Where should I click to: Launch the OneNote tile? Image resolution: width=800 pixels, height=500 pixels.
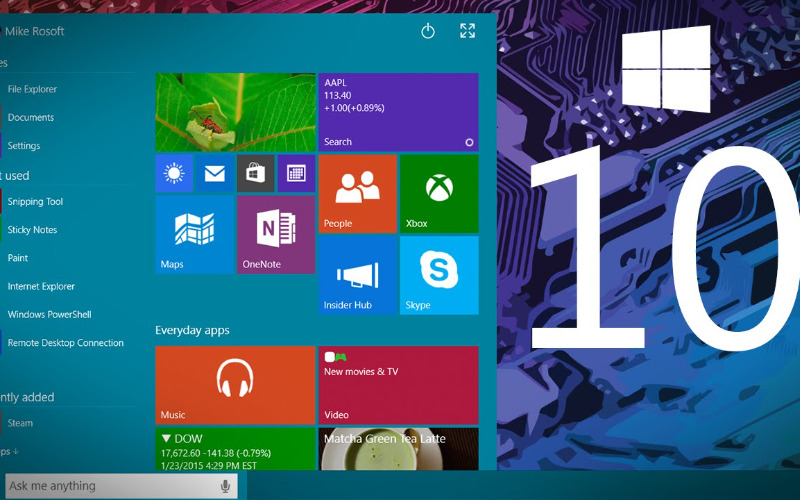tap(276, 235)
